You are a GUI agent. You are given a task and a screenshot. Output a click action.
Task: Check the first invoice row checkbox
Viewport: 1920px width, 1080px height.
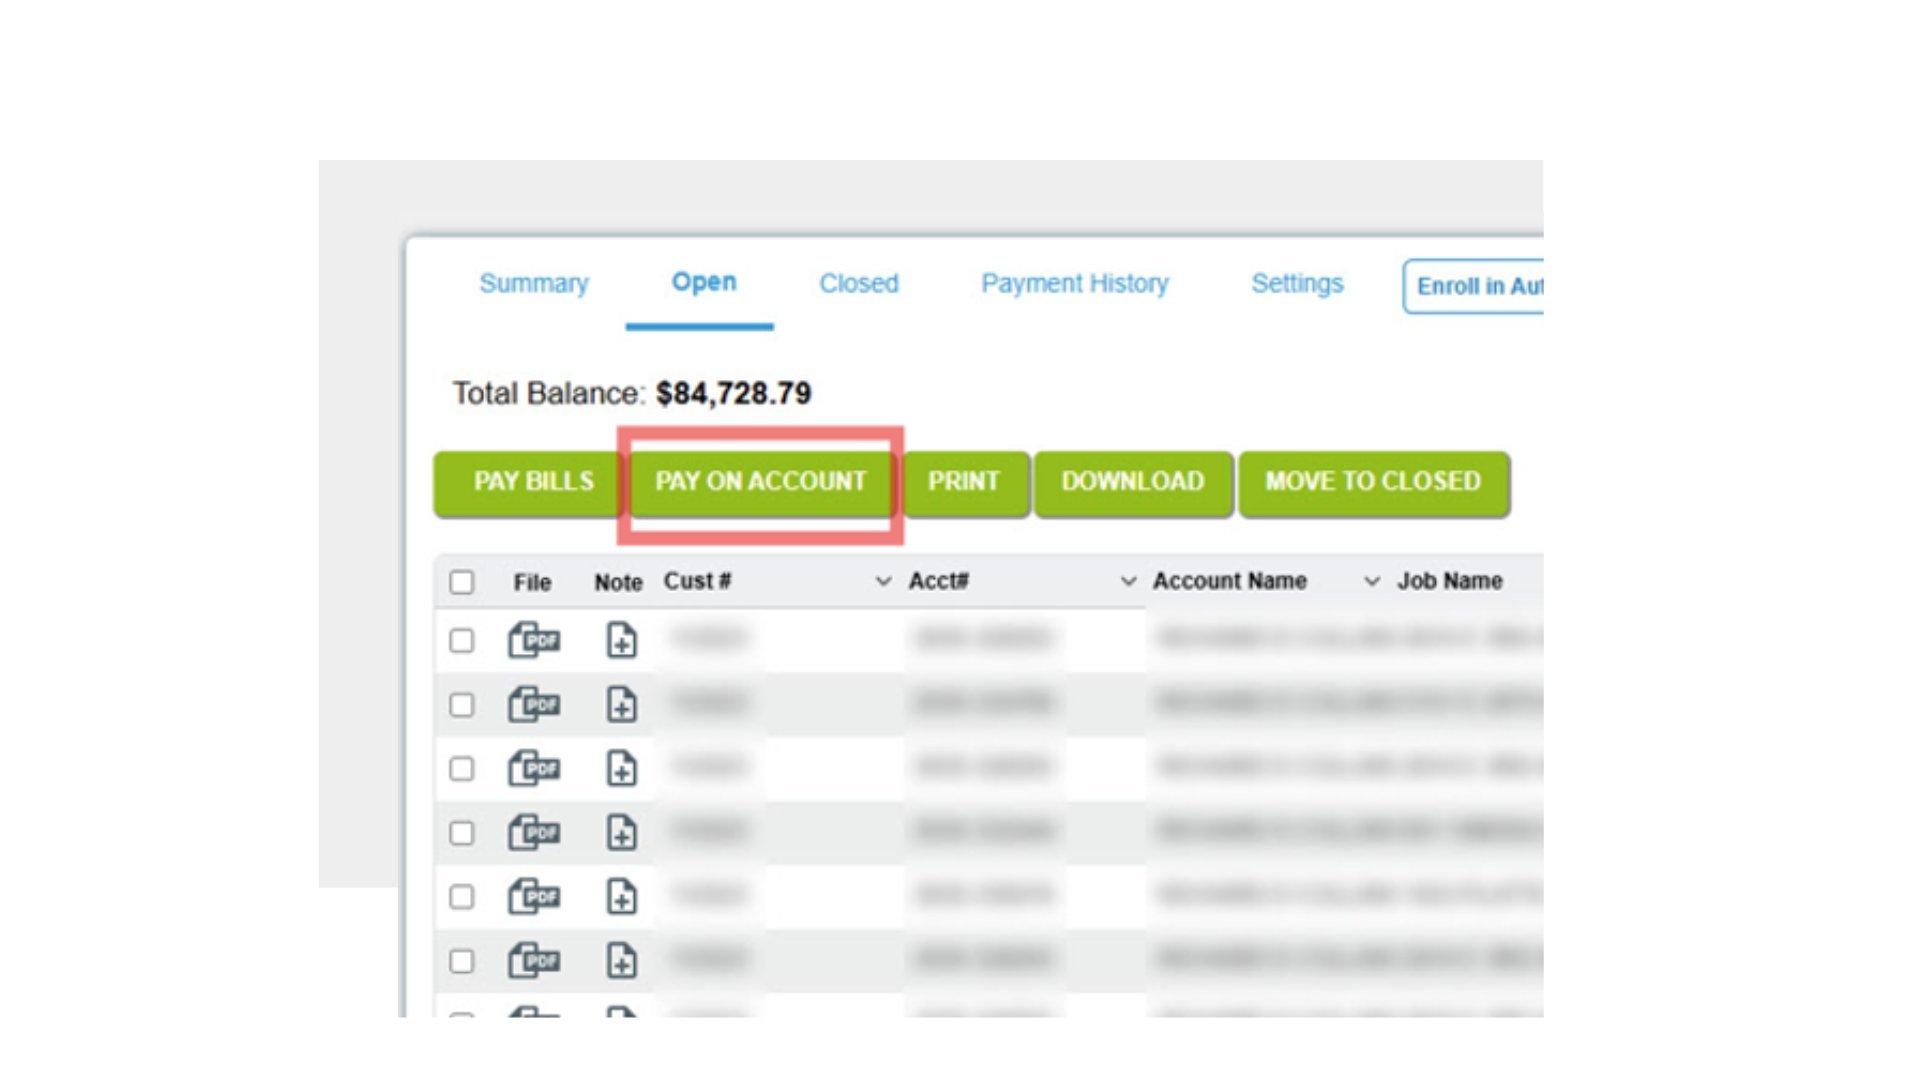pyautogui.click(x=461, y=640)
